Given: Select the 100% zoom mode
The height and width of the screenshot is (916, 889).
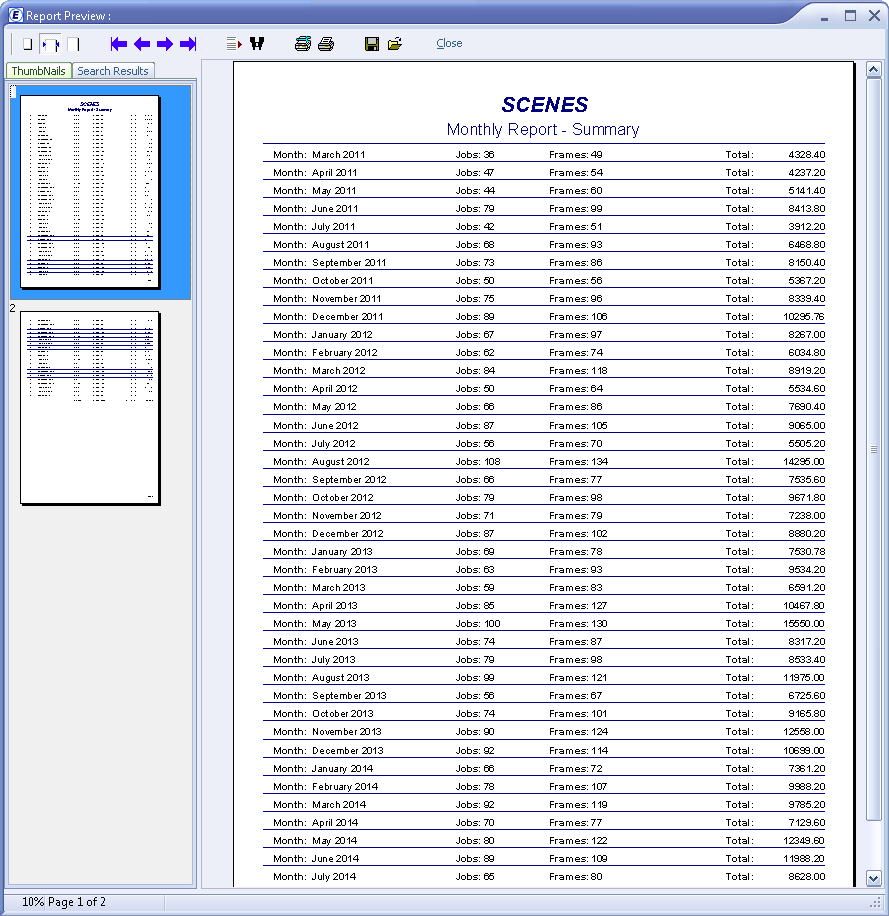Looking at the screenshot, I should [73, 44].
